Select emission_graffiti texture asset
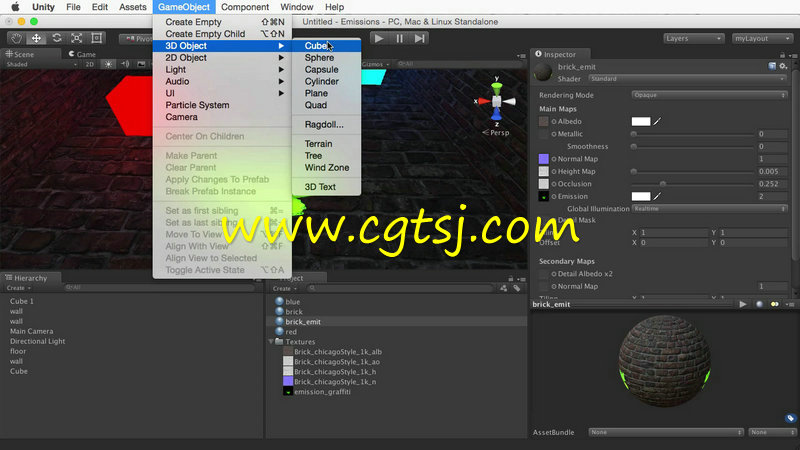800x450 pixels. tap(322, 392)
